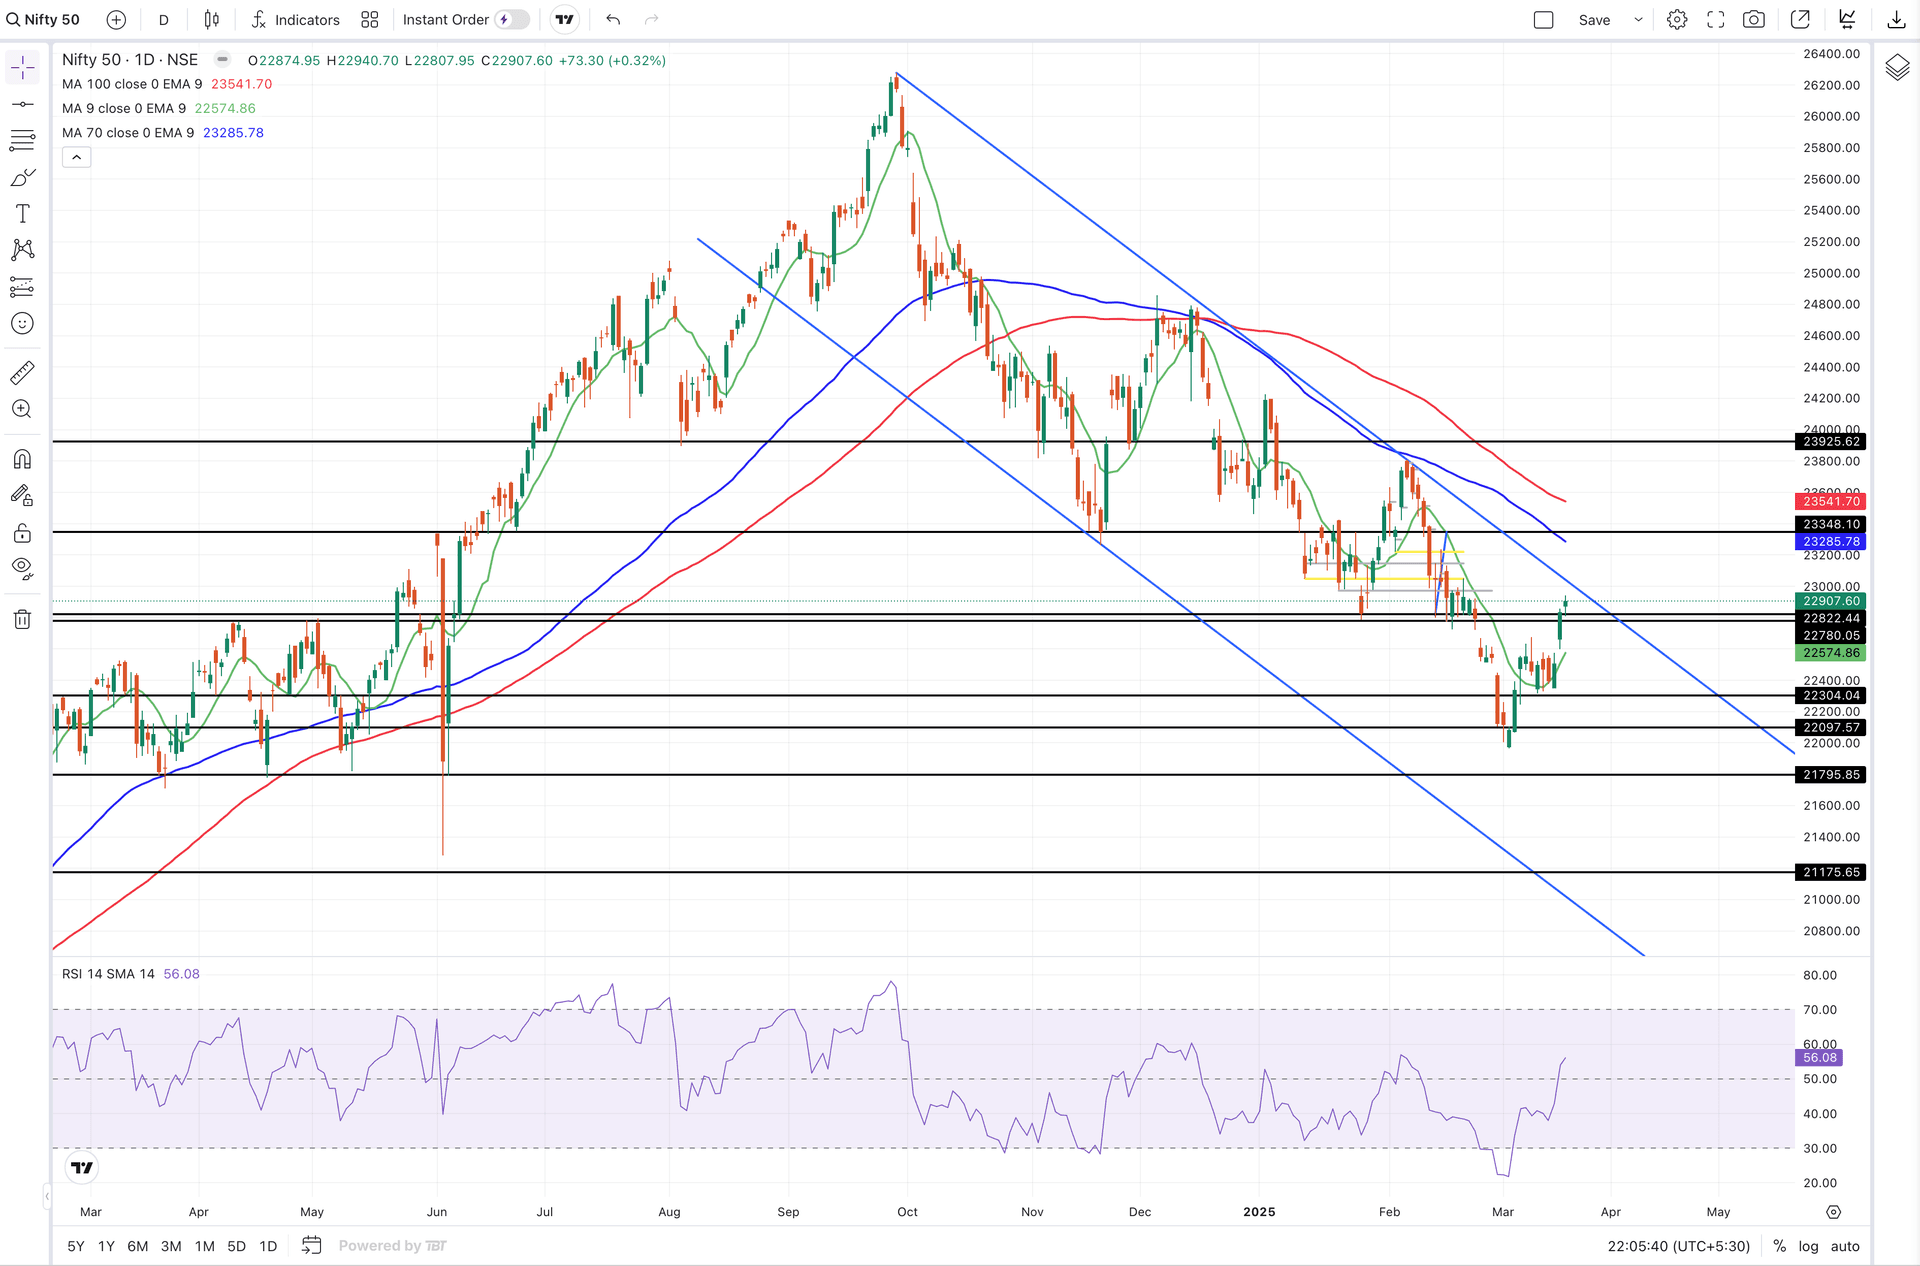Image resolution: width=1920 pixels, height=1266 pixels.
Task: Open the candlestick chart type dropdown
Action: [x=212, y=20]
